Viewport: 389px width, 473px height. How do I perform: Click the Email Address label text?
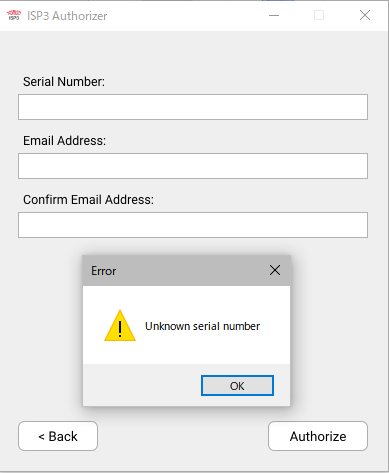pyautogui.click(x=64, y=141)
